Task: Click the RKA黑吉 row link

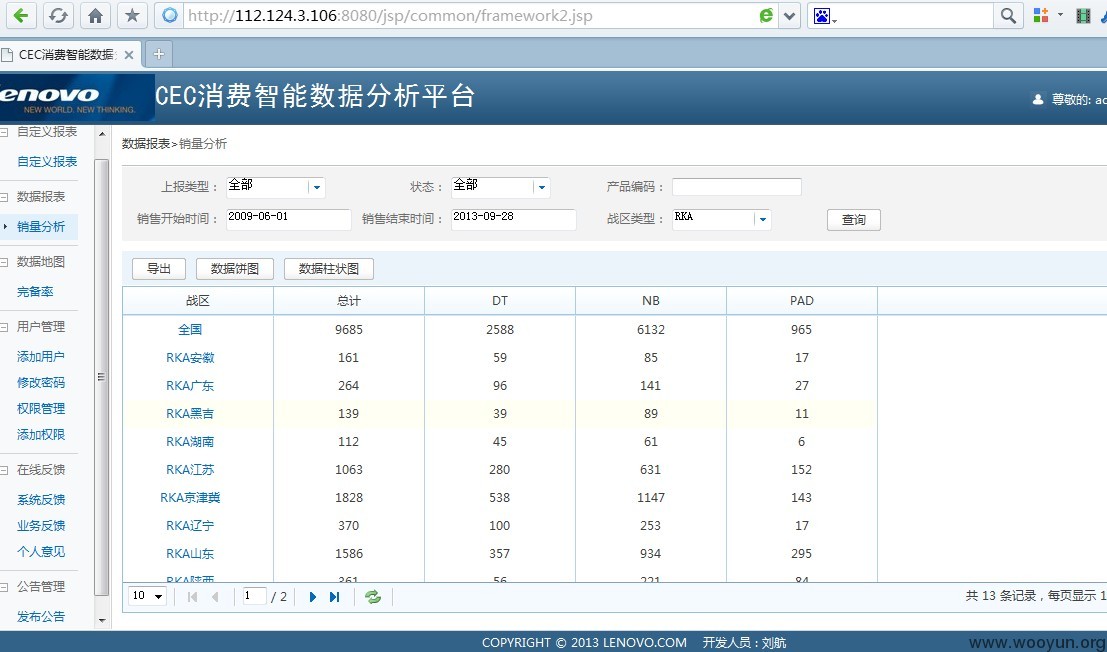Action: pyautogui.click(x=190, y=413)
